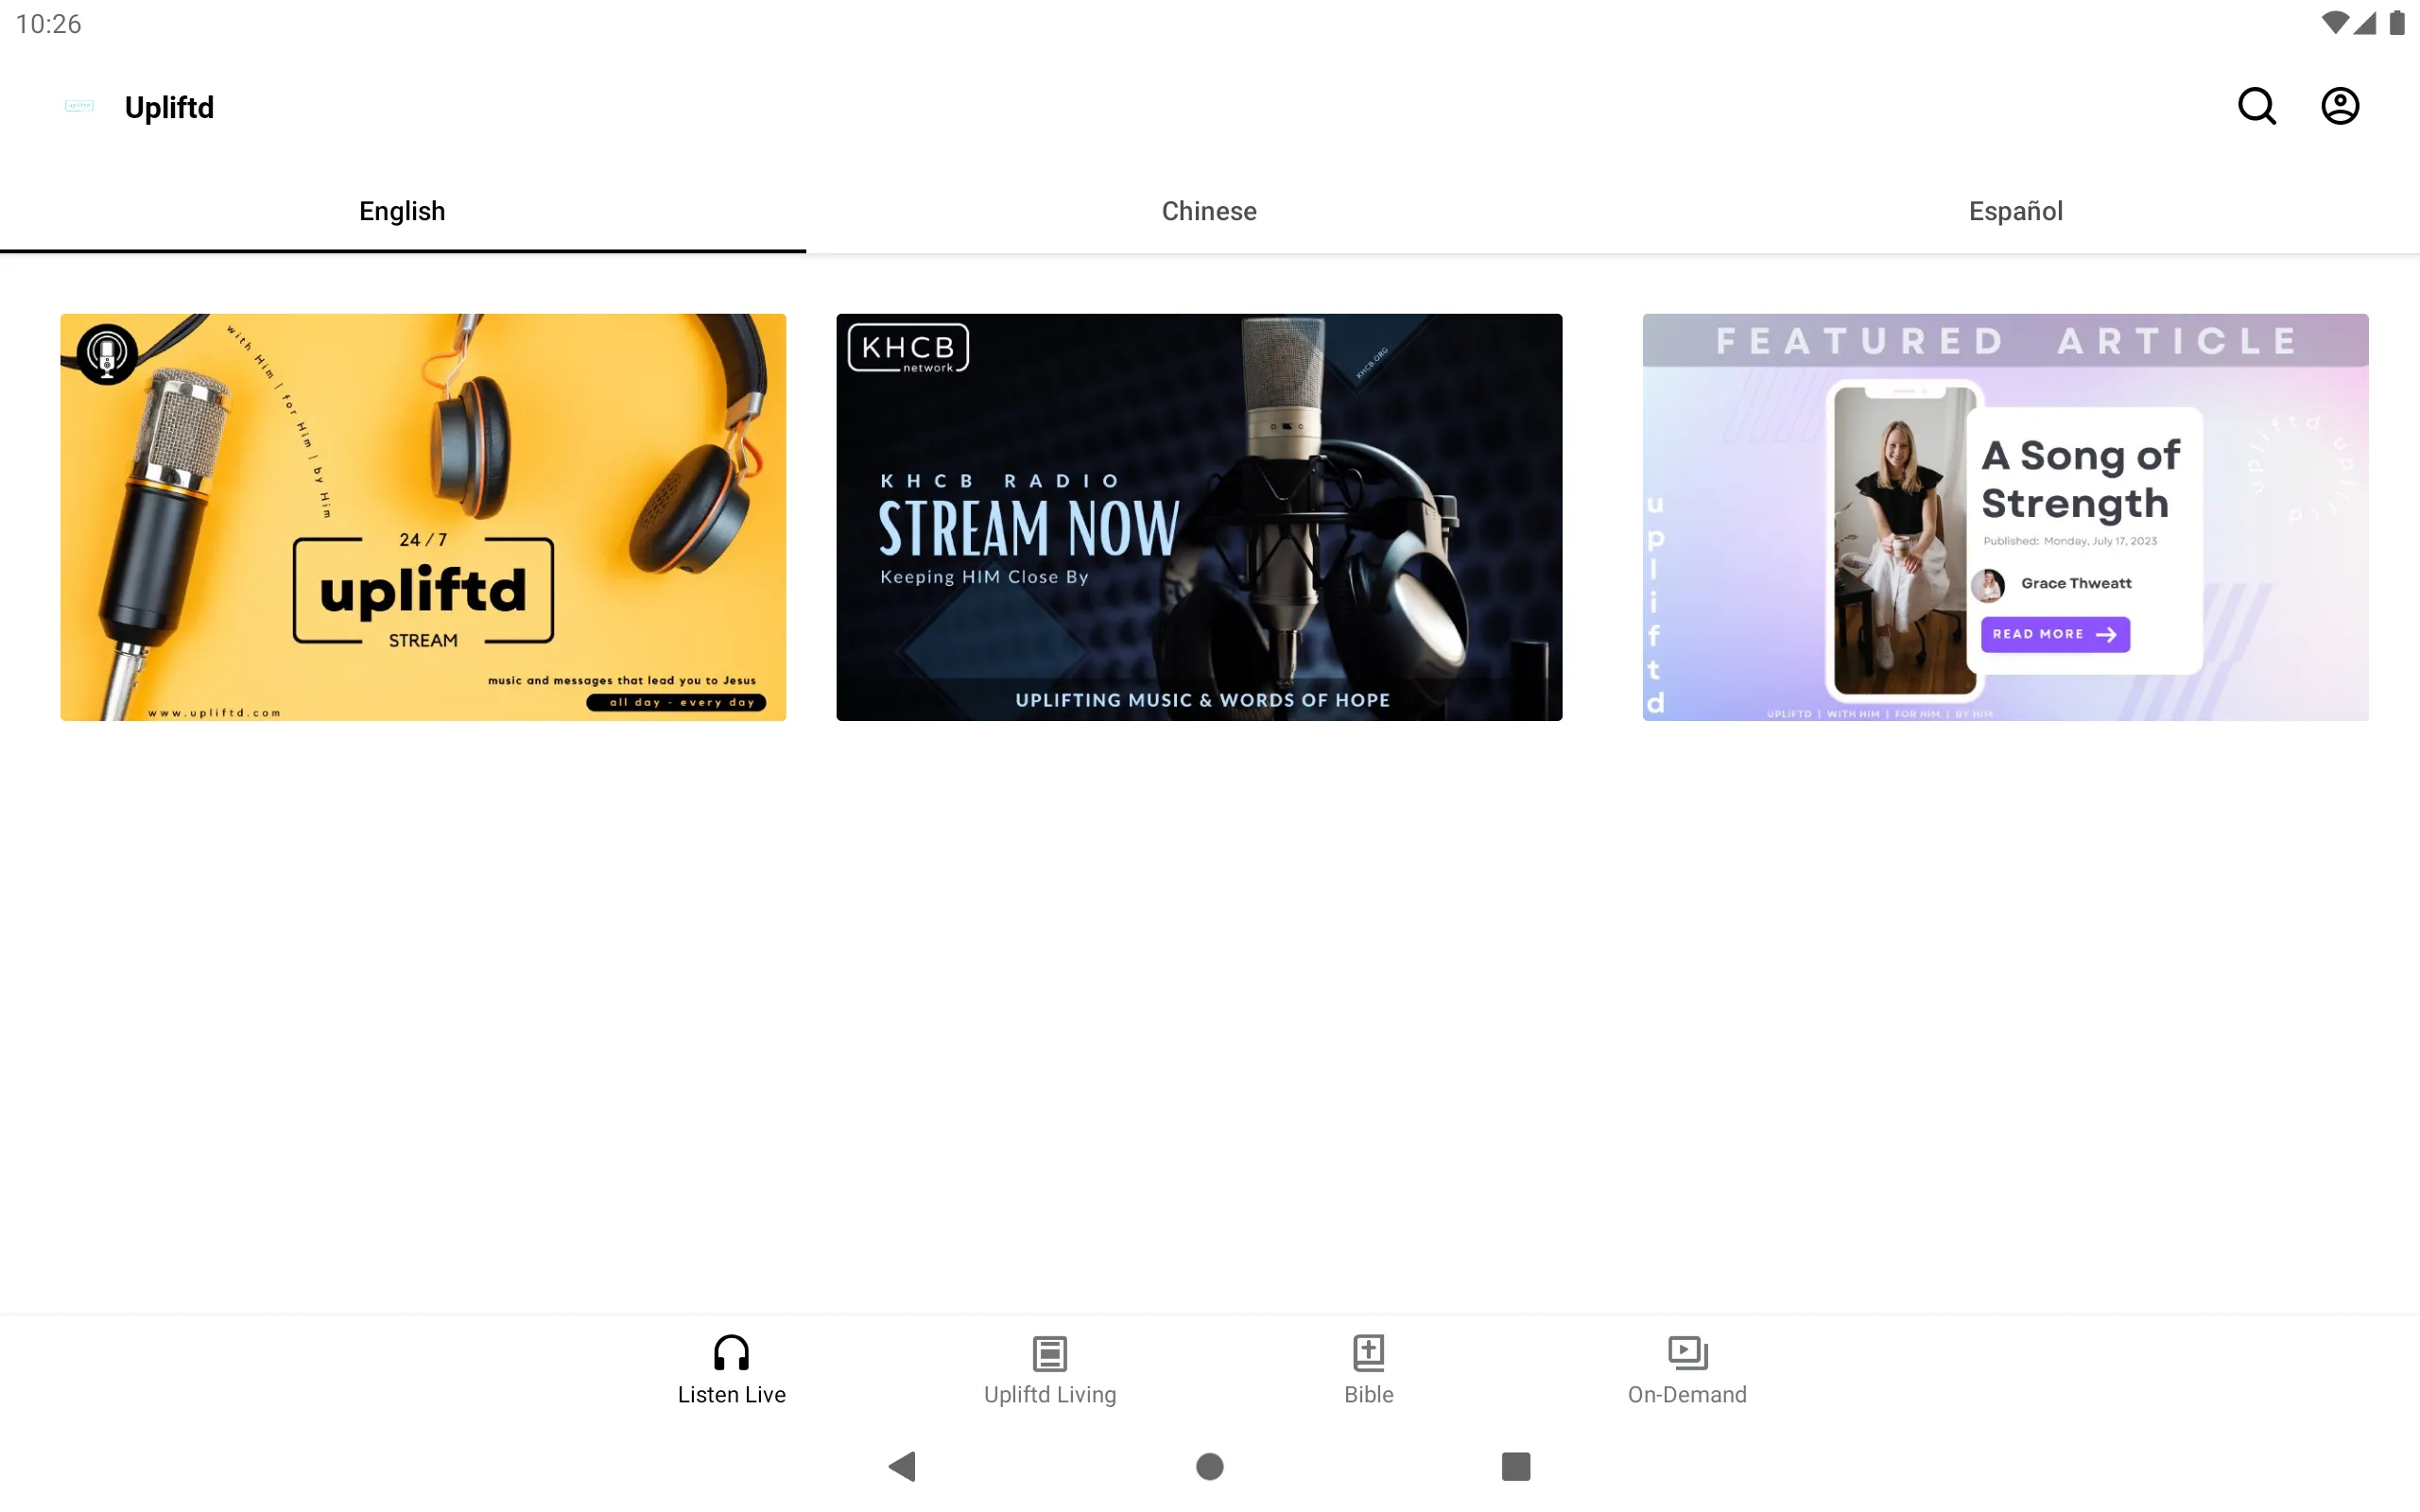Open the user account profile icon

pos(2338,106)
